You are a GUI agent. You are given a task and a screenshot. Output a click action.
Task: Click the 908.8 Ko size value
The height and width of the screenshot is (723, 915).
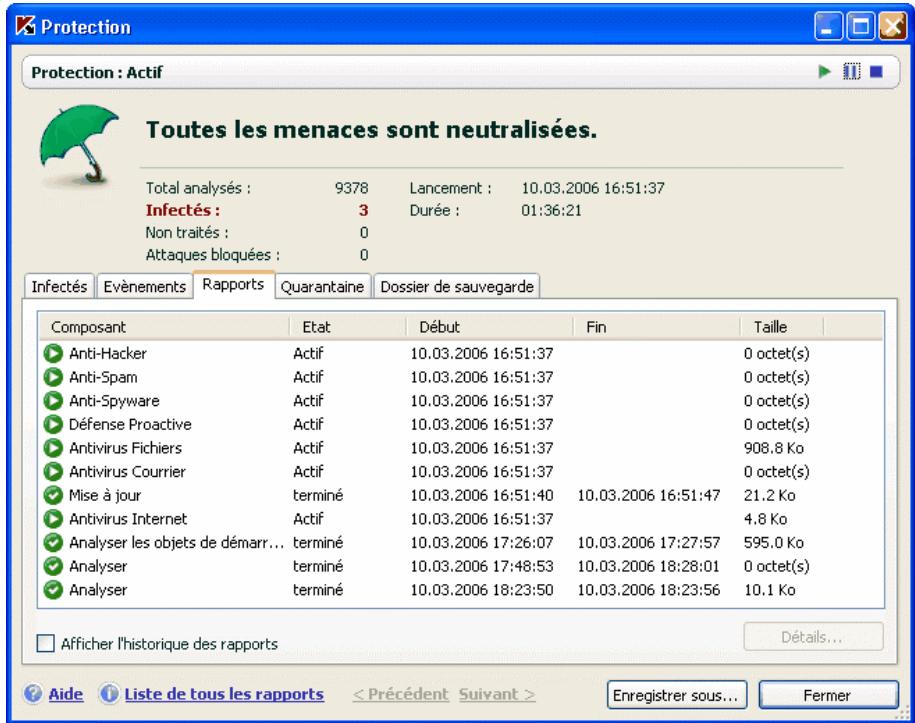[774, 448]
